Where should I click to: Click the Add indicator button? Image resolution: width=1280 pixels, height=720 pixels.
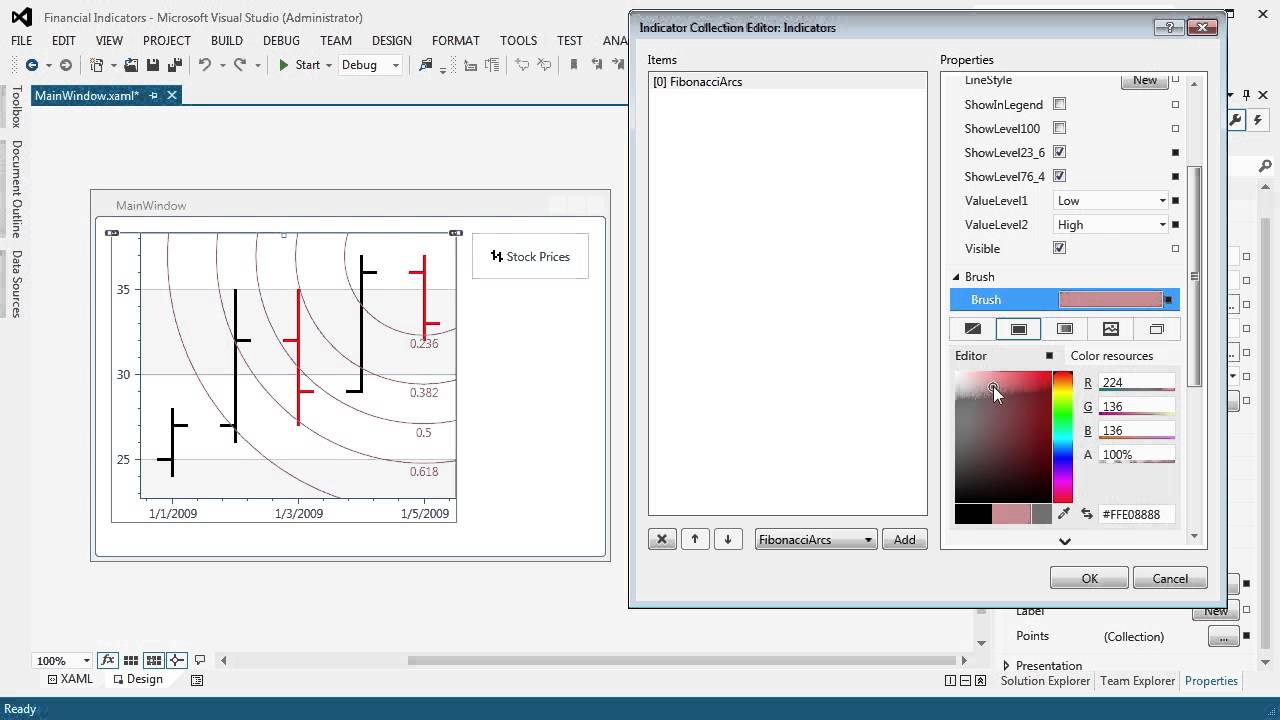[x=904, y=540]
